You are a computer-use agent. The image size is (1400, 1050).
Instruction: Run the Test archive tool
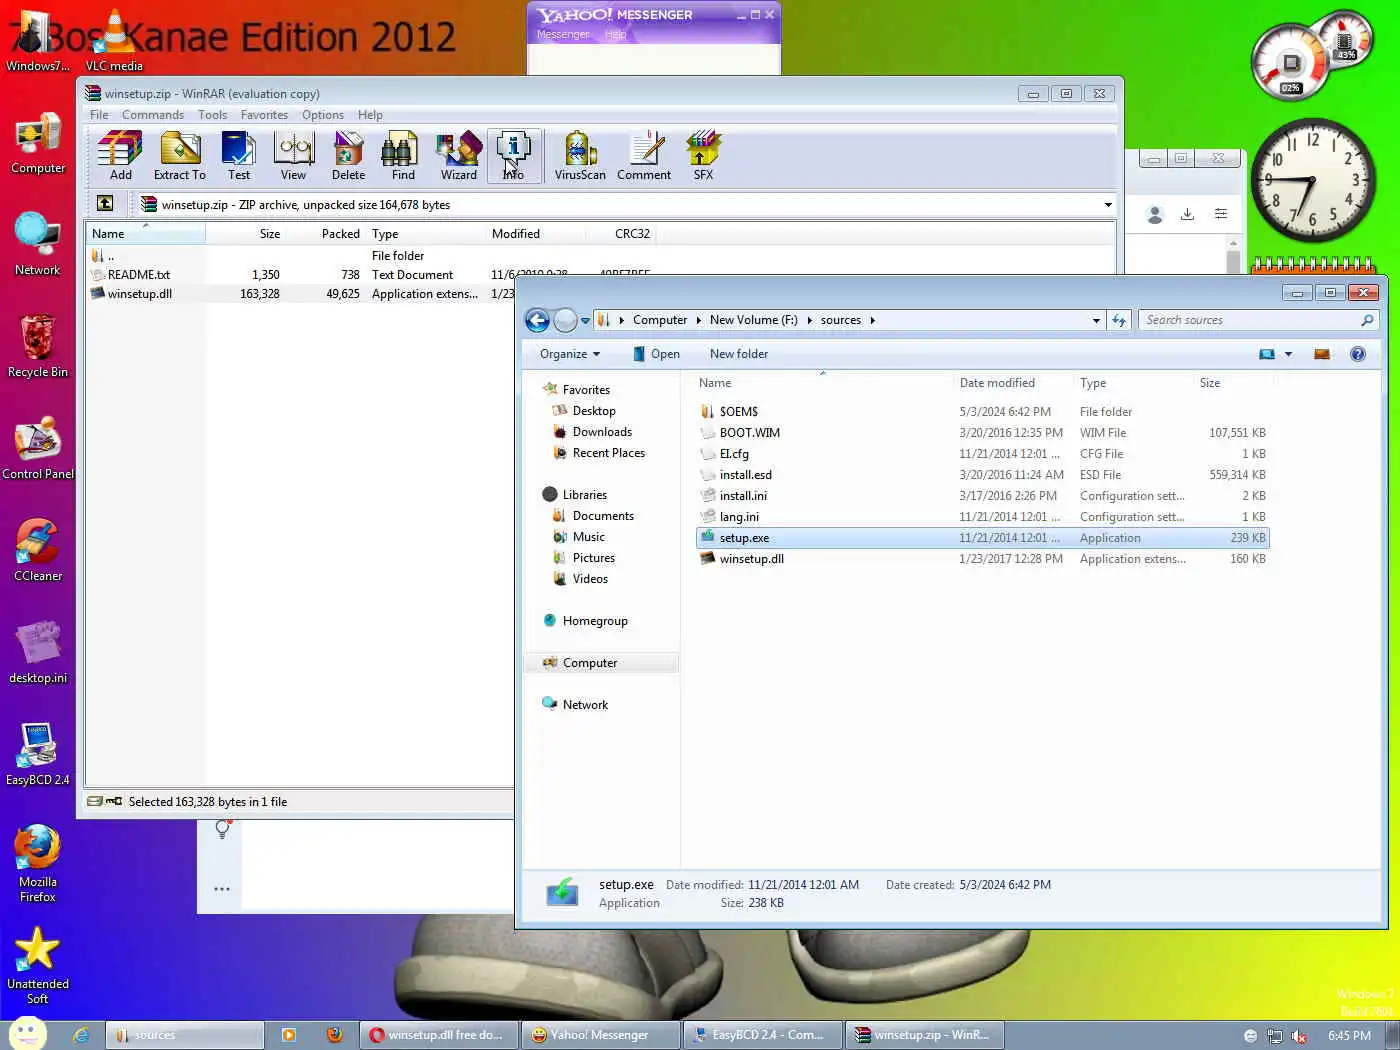238,156
